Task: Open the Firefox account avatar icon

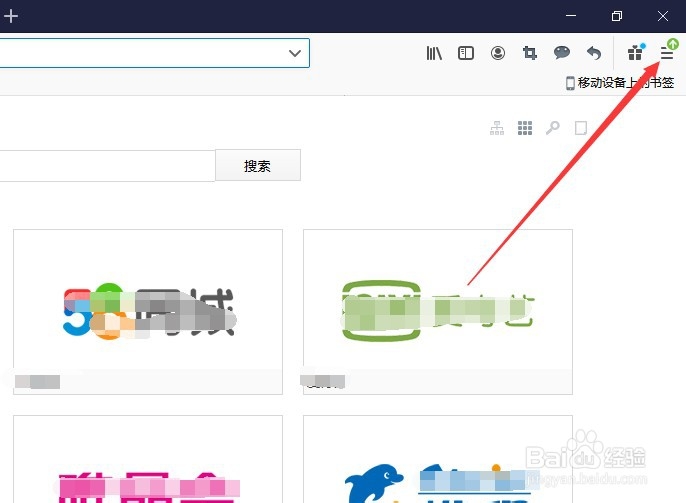Action: pyautogui.click(x=497, y=53)
